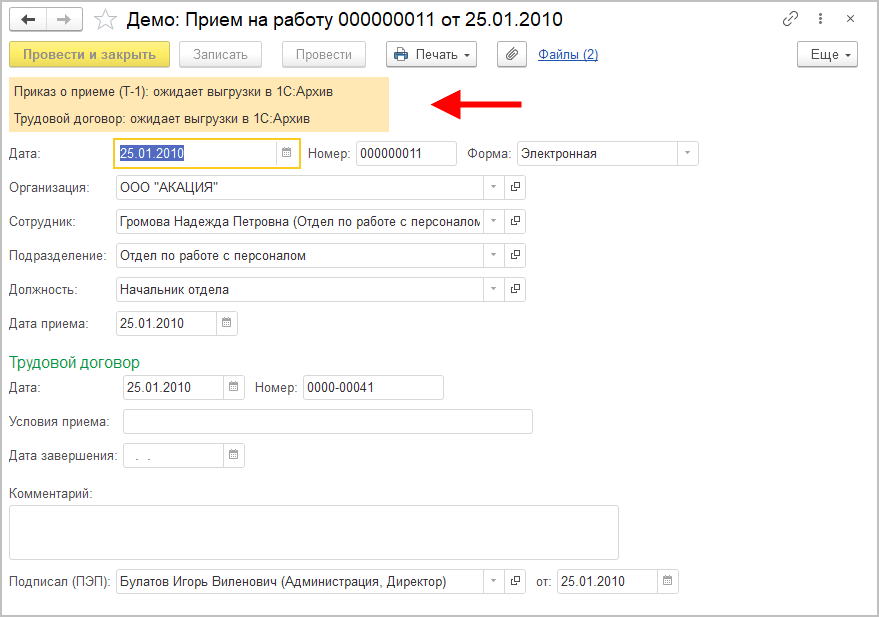This screenshot has height=617, width=879.
Task: Open calendar for signature date field
Action: click(x=667, y=581)
